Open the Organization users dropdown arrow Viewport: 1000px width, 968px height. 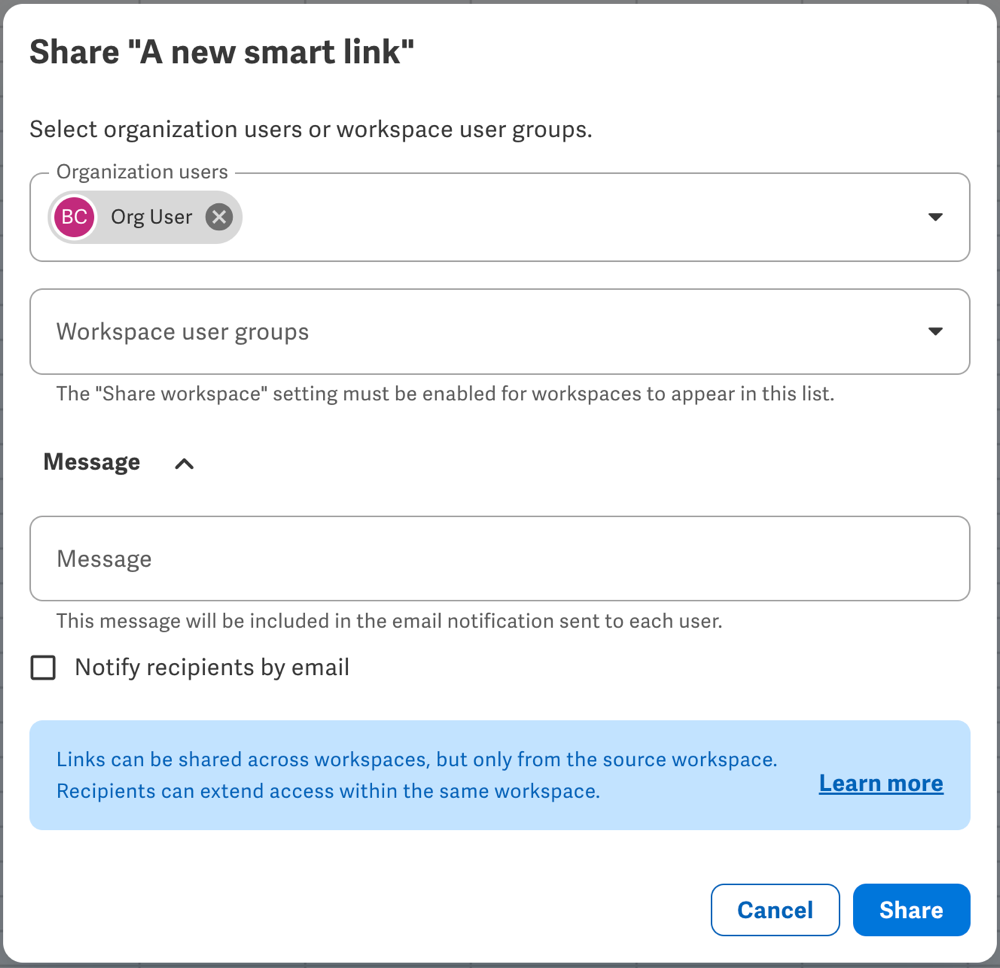tap(935, 217)
